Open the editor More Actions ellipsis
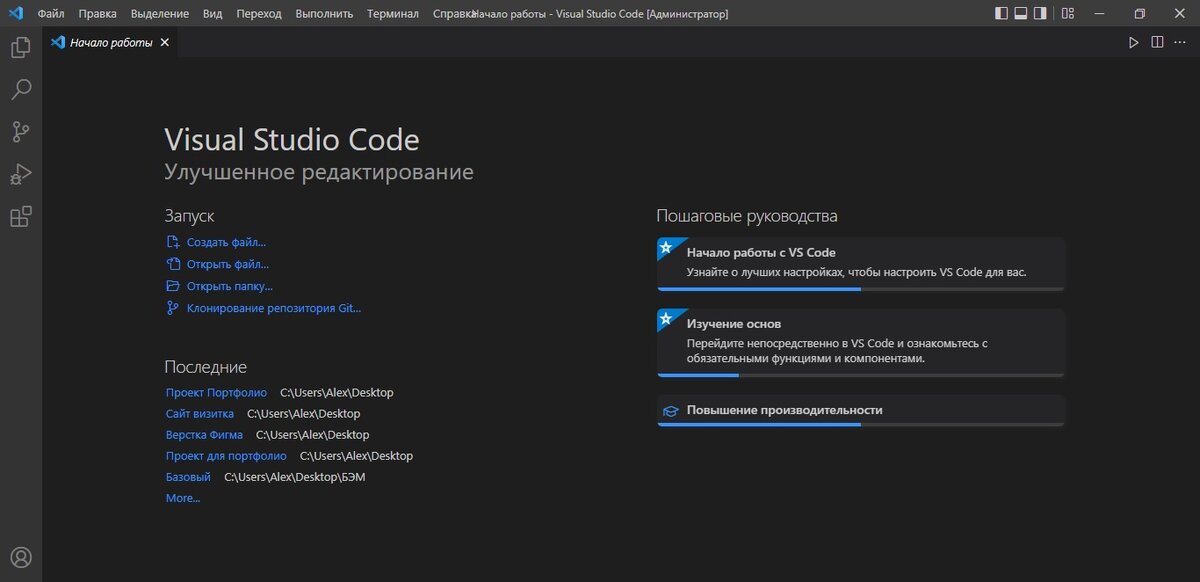Image resolution: width=1200 pixels, height=582 pixels. pyautogui.click(x=1181, y=43)
